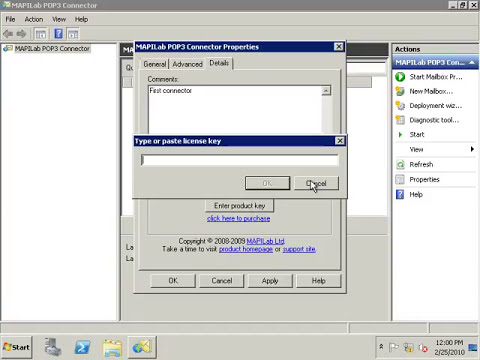The image size is (480, 360).
Task: Open the View menu in the menu bar
Action: click(x=59, y=19)
